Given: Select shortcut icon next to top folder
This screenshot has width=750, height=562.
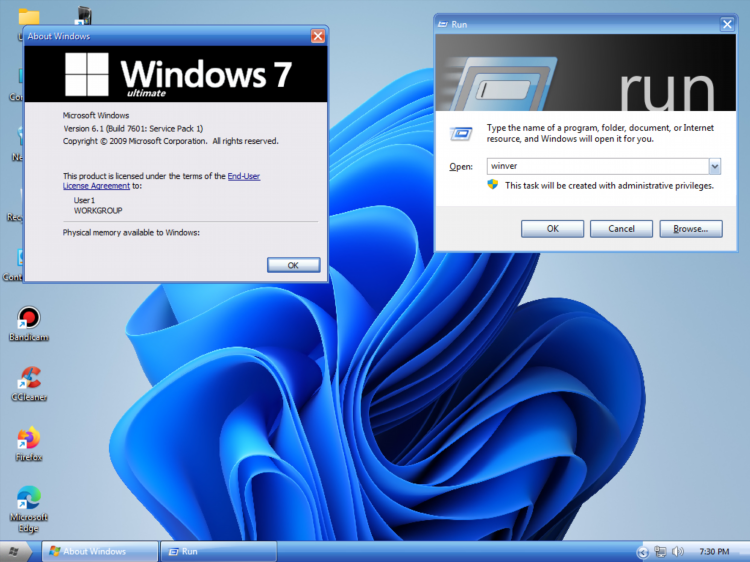Looking at the screenshot, I should point(83,15).
